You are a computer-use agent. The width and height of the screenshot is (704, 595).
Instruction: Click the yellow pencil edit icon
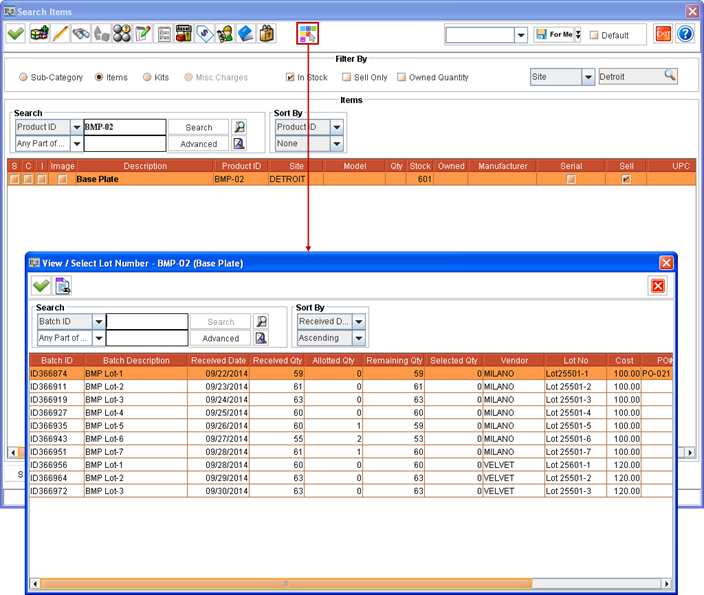tap(60, 34)
